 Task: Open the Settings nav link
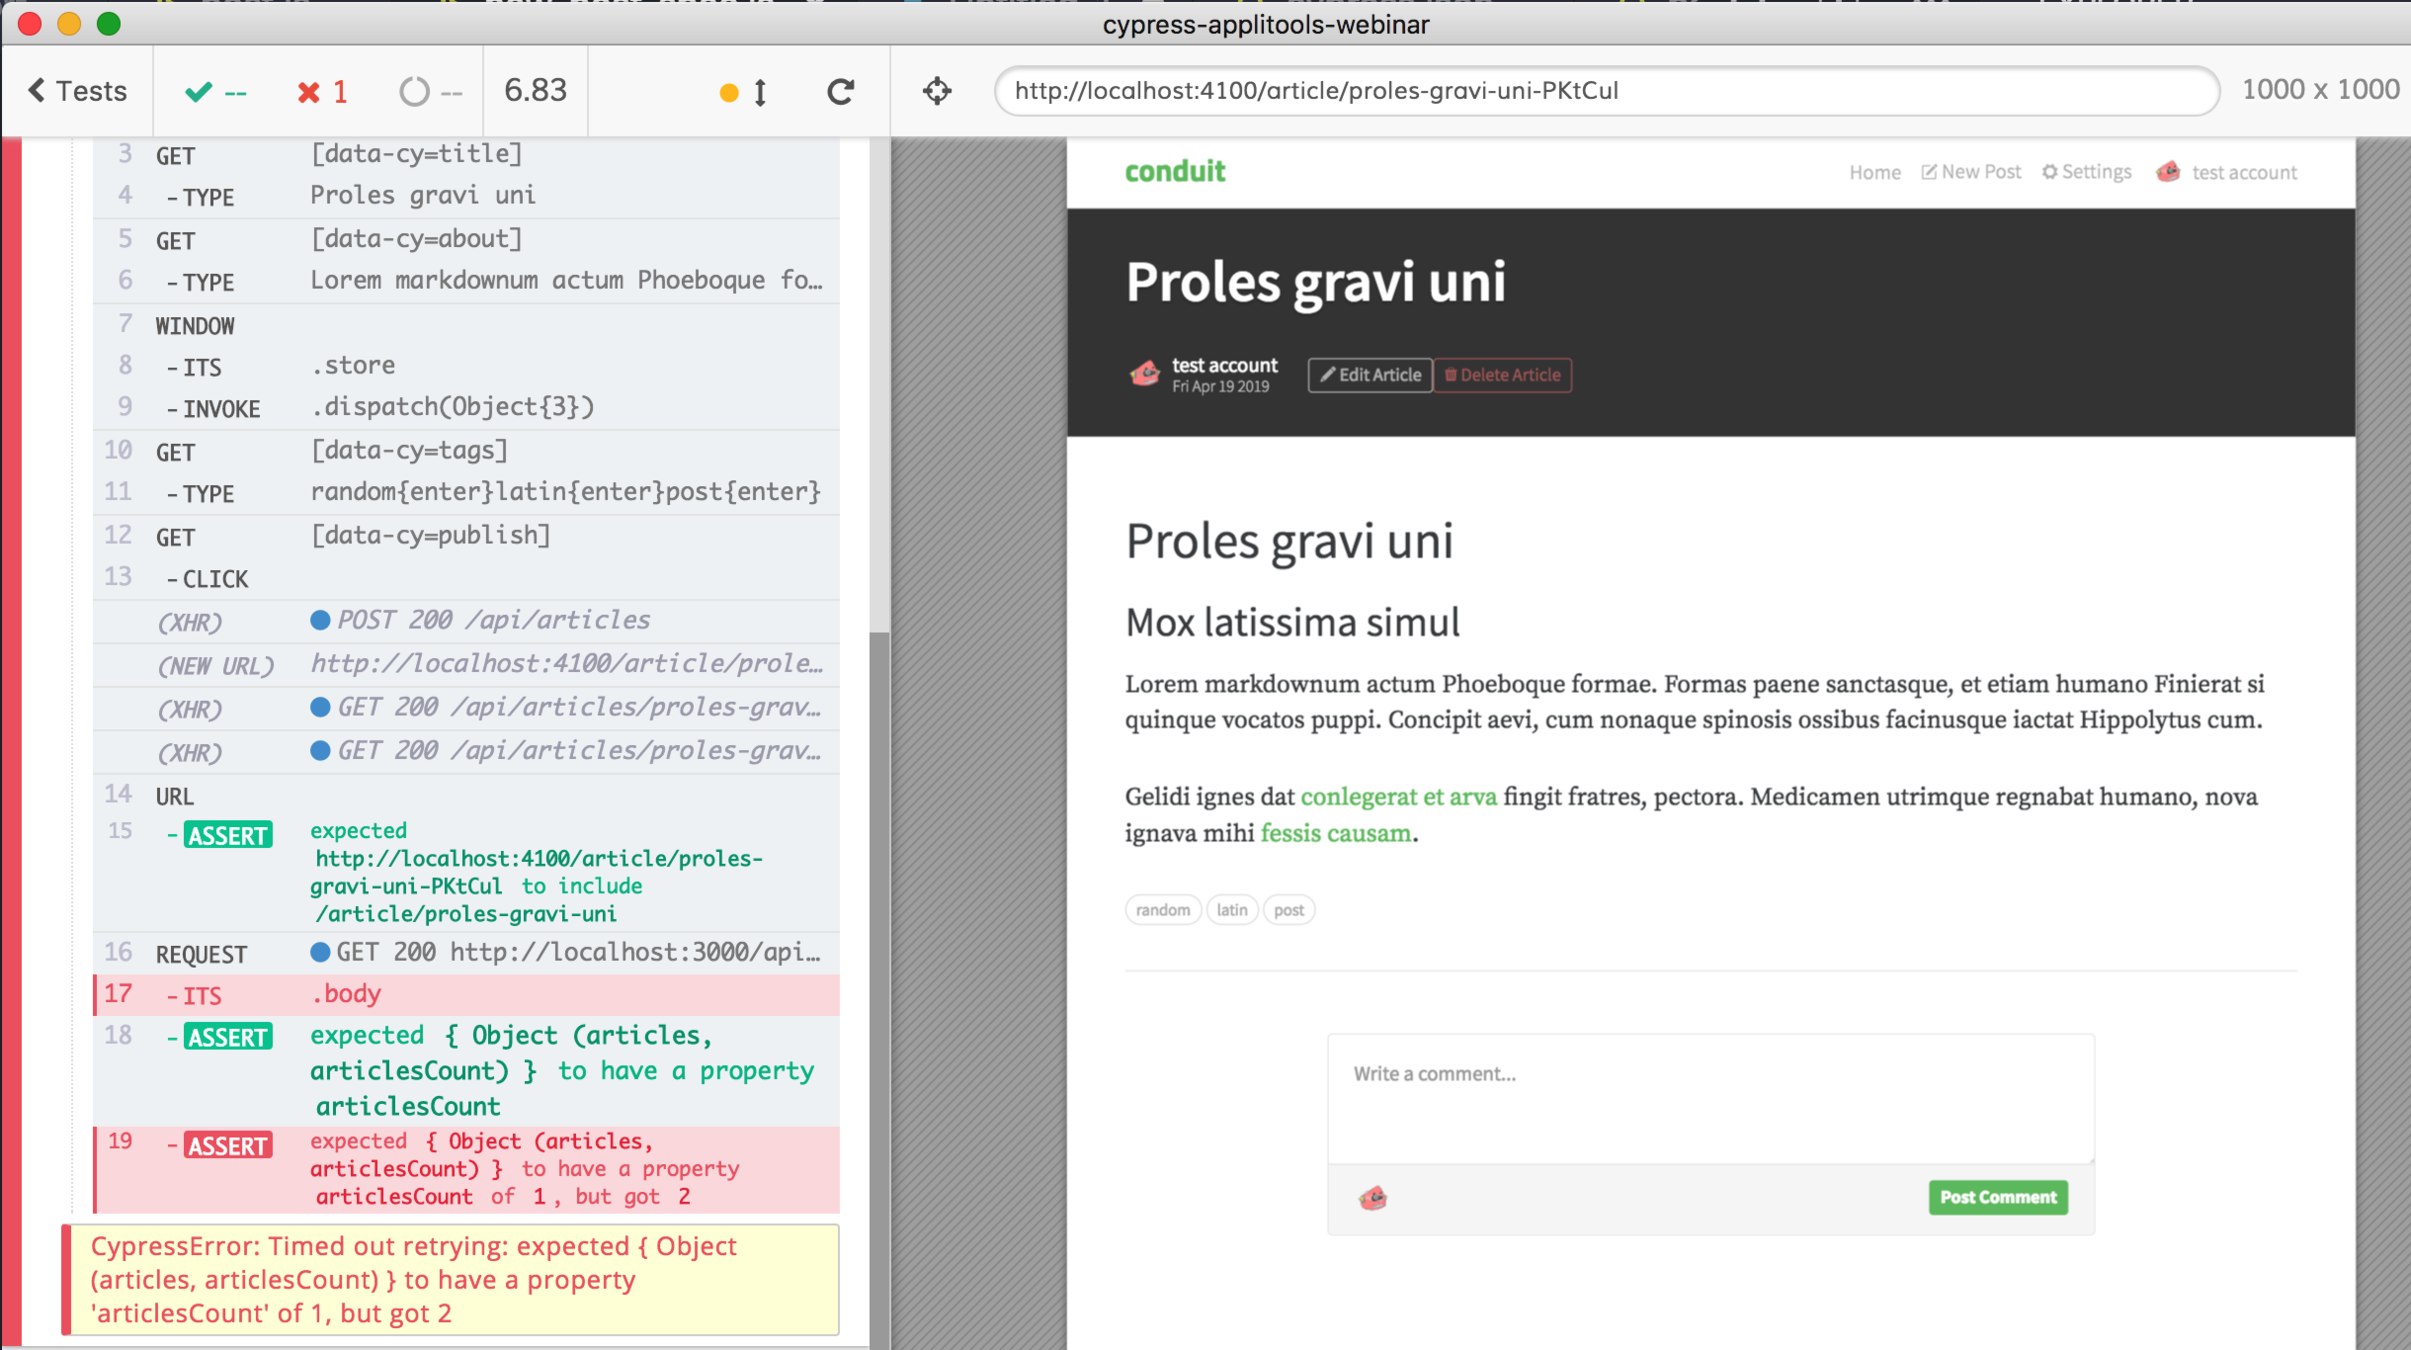(x=2086, y=172)
